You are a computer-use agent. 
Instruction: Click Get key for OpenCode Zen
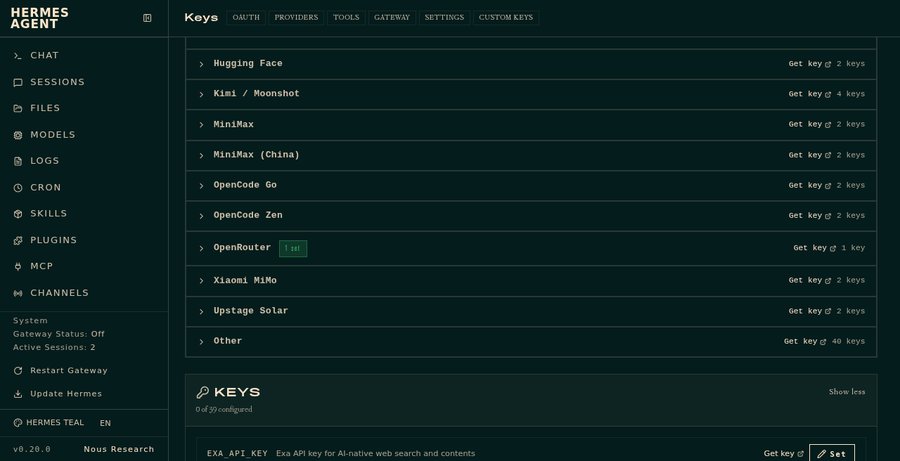(809, 216)
